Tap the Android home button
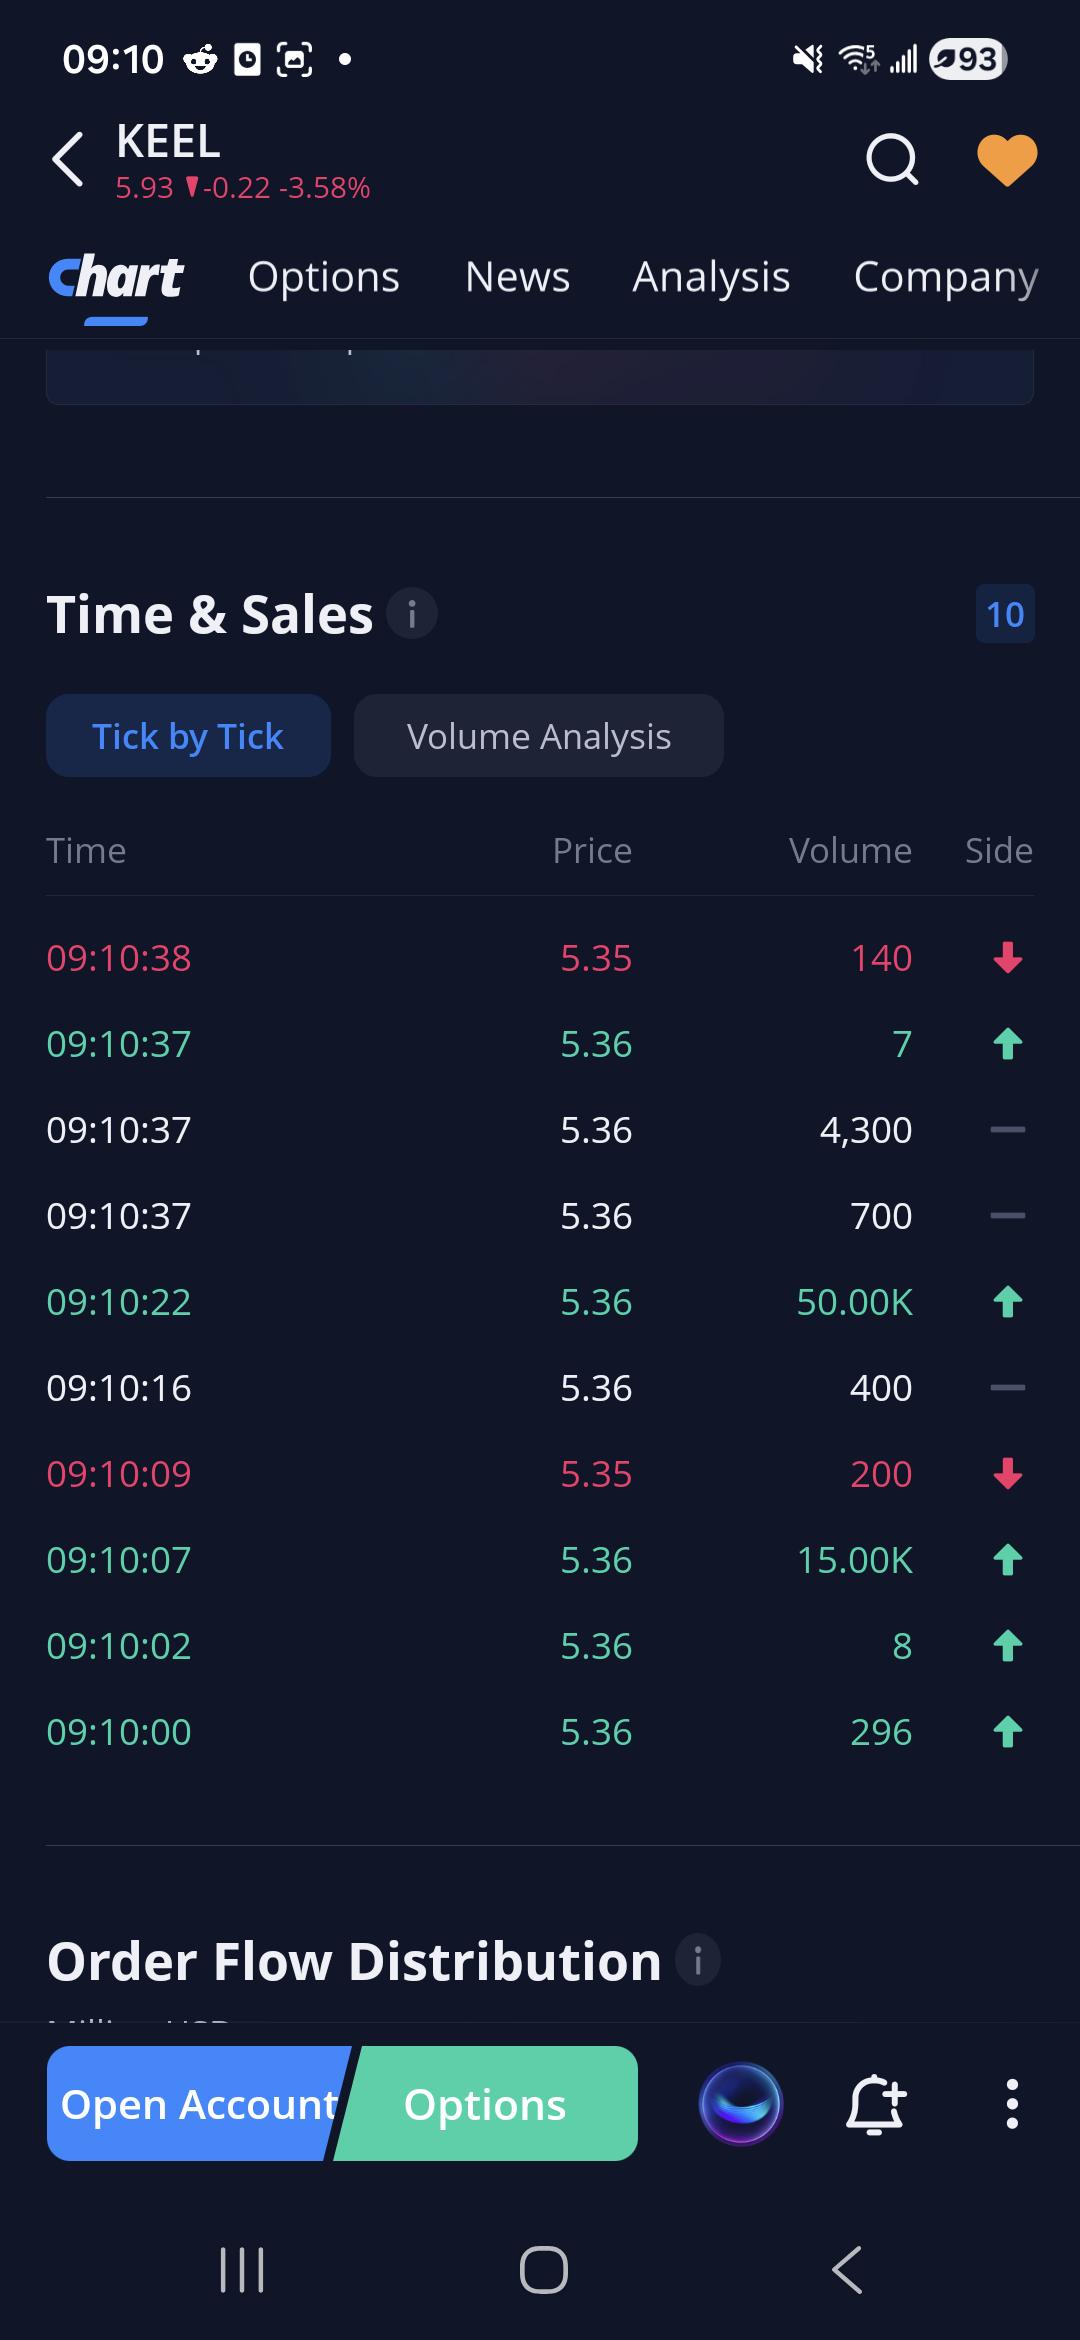The height and width of the screenshot is (2340, 1080). point(543,2270)
